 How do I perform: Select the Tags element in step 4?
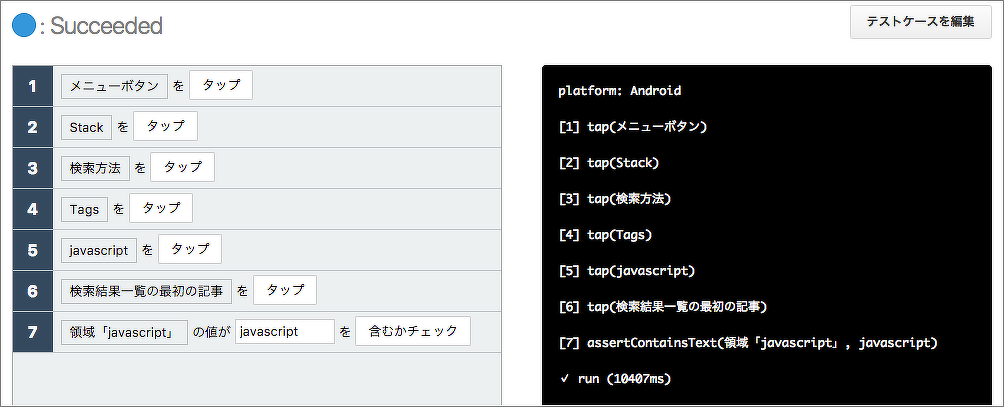(x=84, y=209)
